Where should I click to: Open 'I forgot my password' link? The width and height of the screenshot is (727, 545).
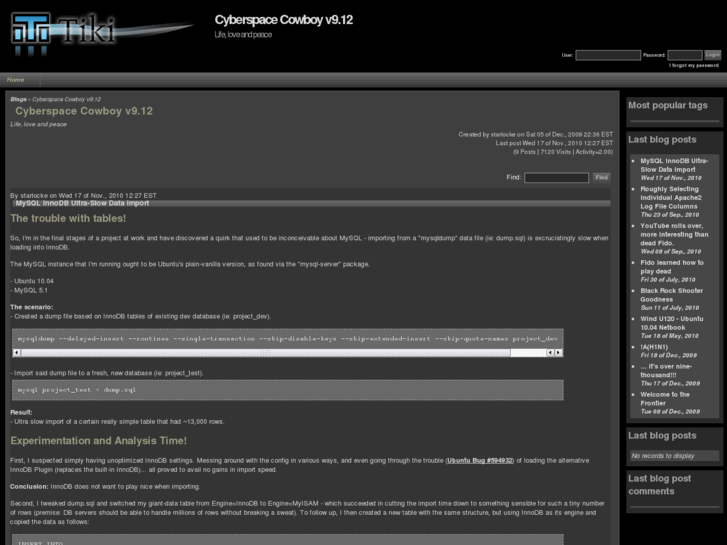[x=694, y=65]
